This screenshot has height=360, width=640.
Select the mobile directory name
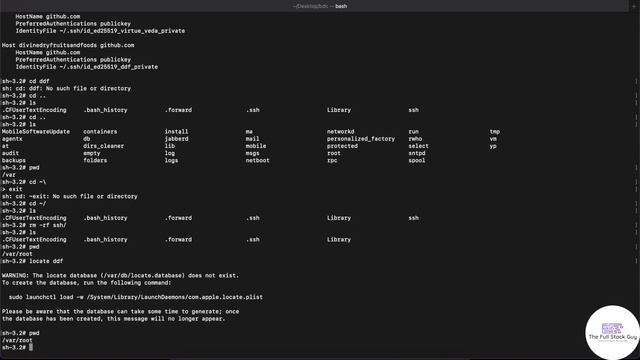(256, 146)
